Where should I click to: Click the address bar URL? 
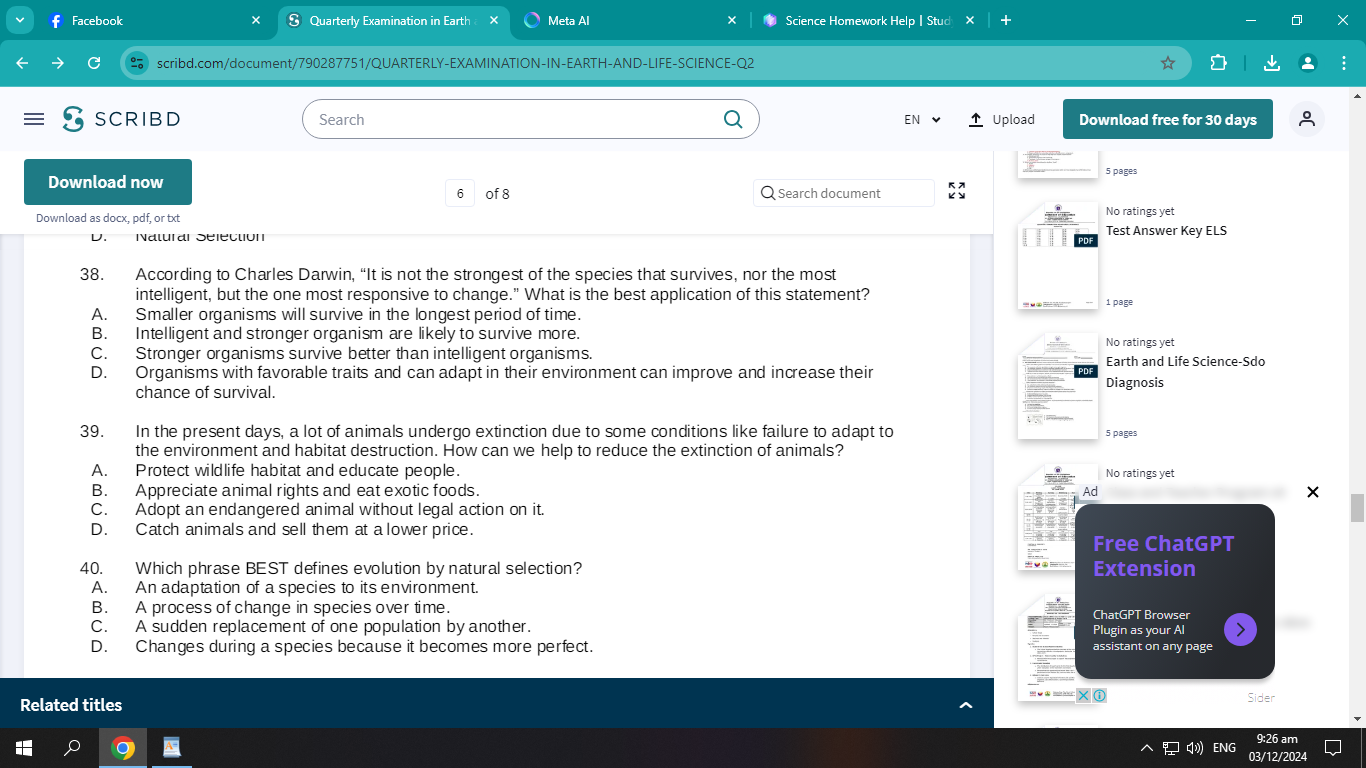(455, 63)
